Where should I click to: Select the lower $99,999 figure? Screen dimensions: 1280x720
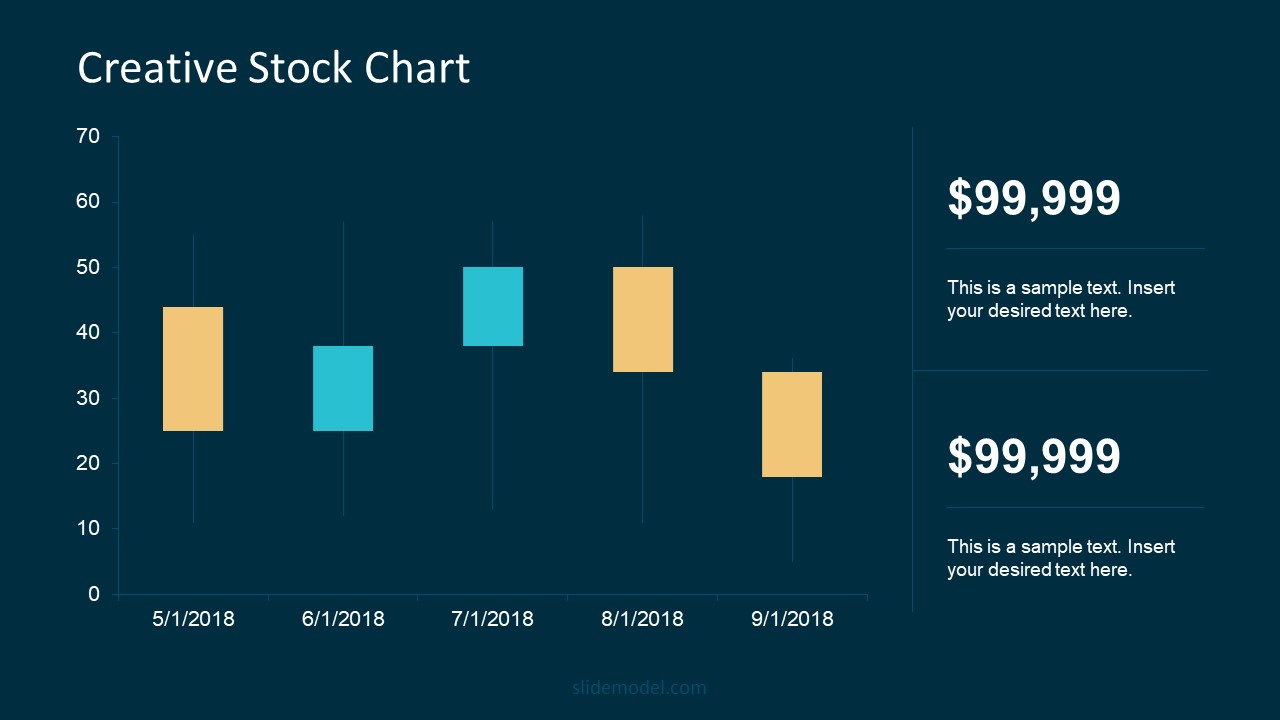tap(1034, 456)
